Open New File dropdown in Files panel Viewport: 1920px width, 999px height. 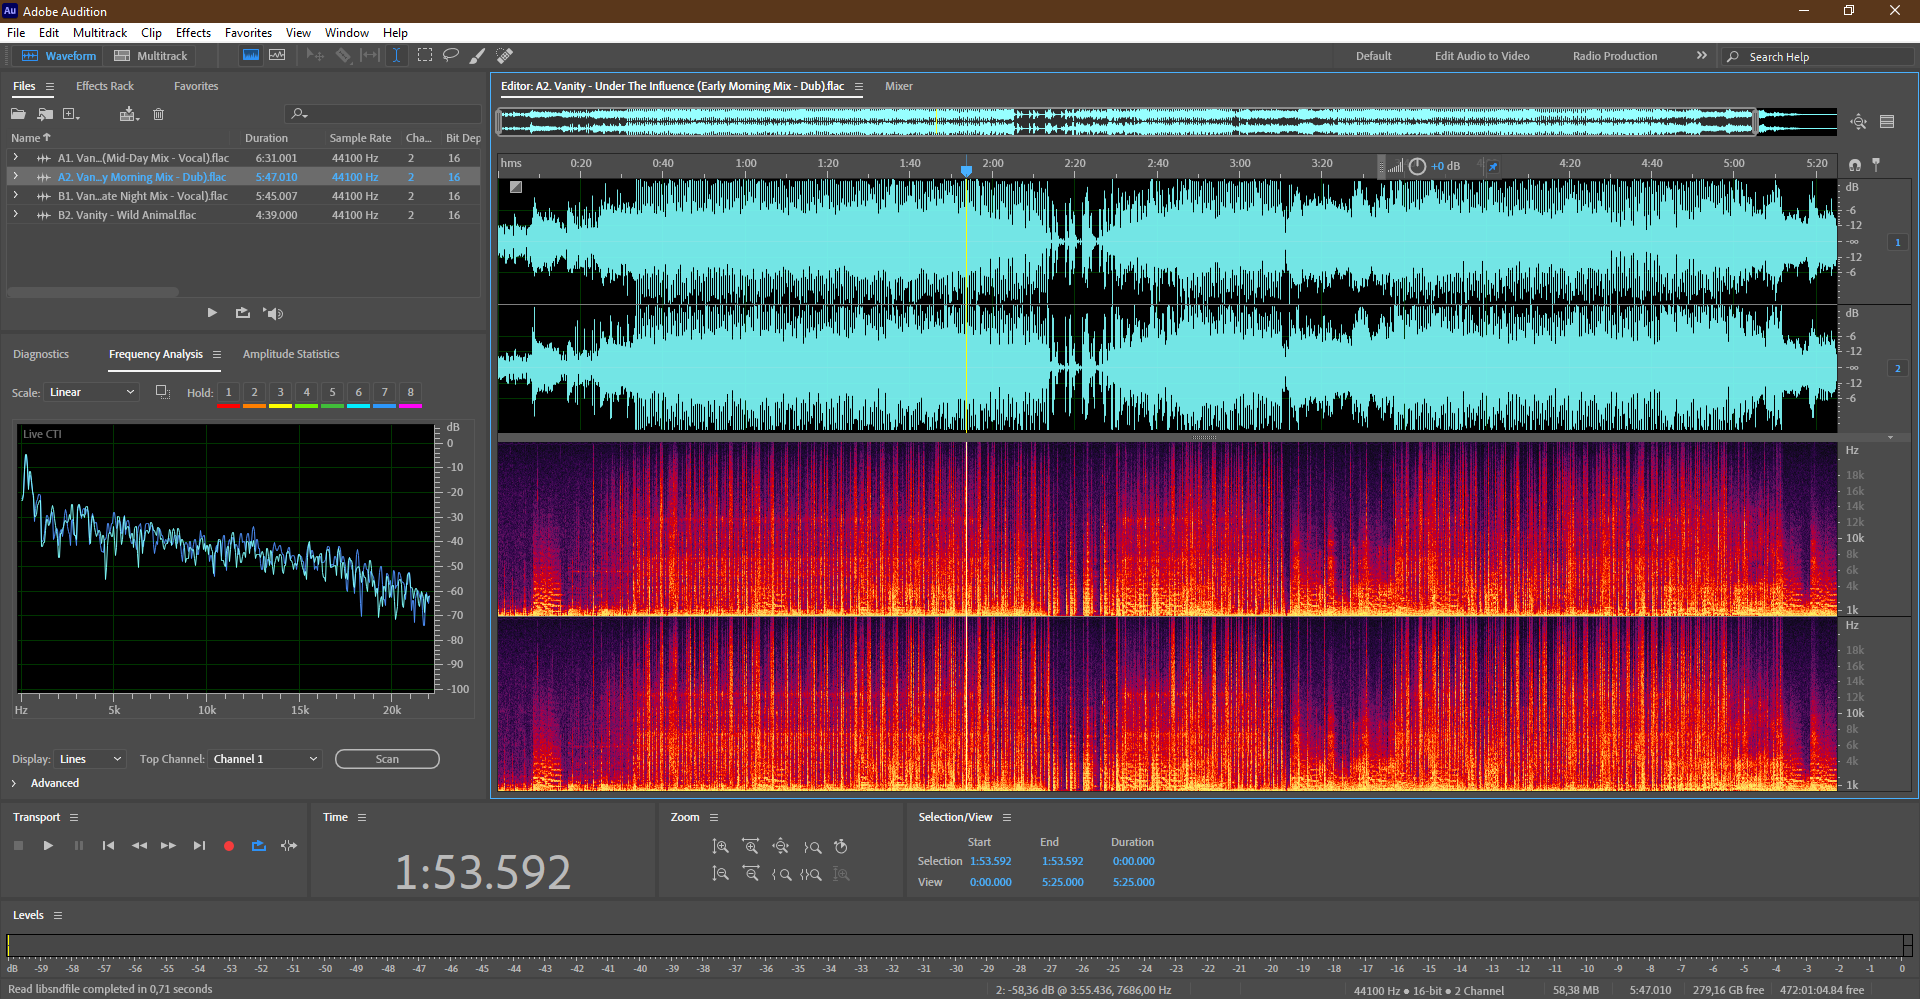71,114
